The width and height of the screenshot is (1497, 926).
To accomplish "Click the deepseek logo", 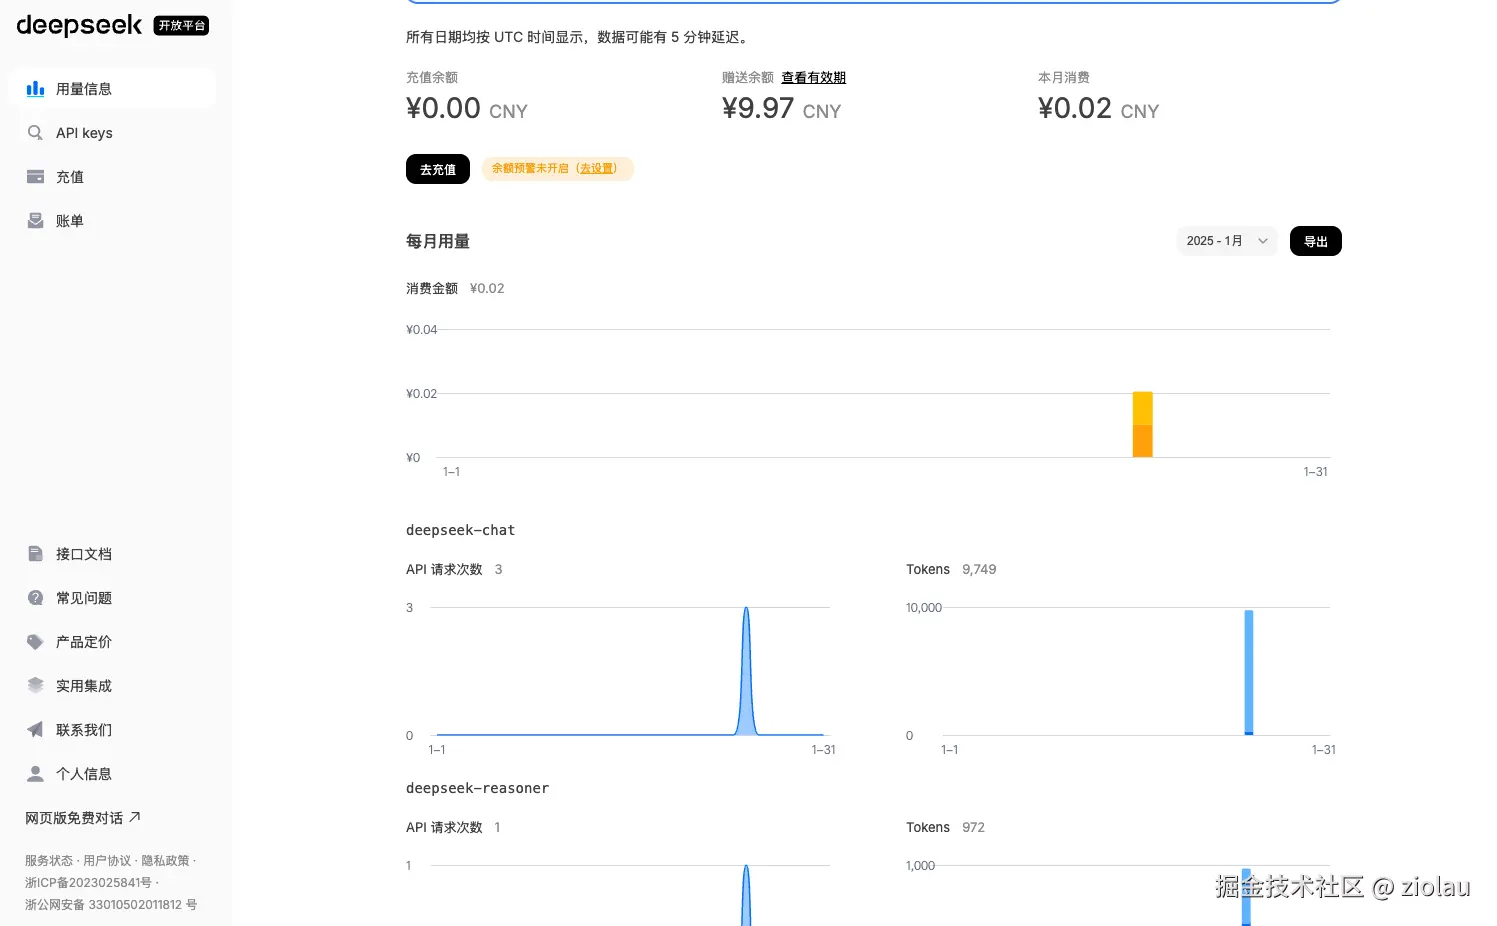I will pos(79,25).
